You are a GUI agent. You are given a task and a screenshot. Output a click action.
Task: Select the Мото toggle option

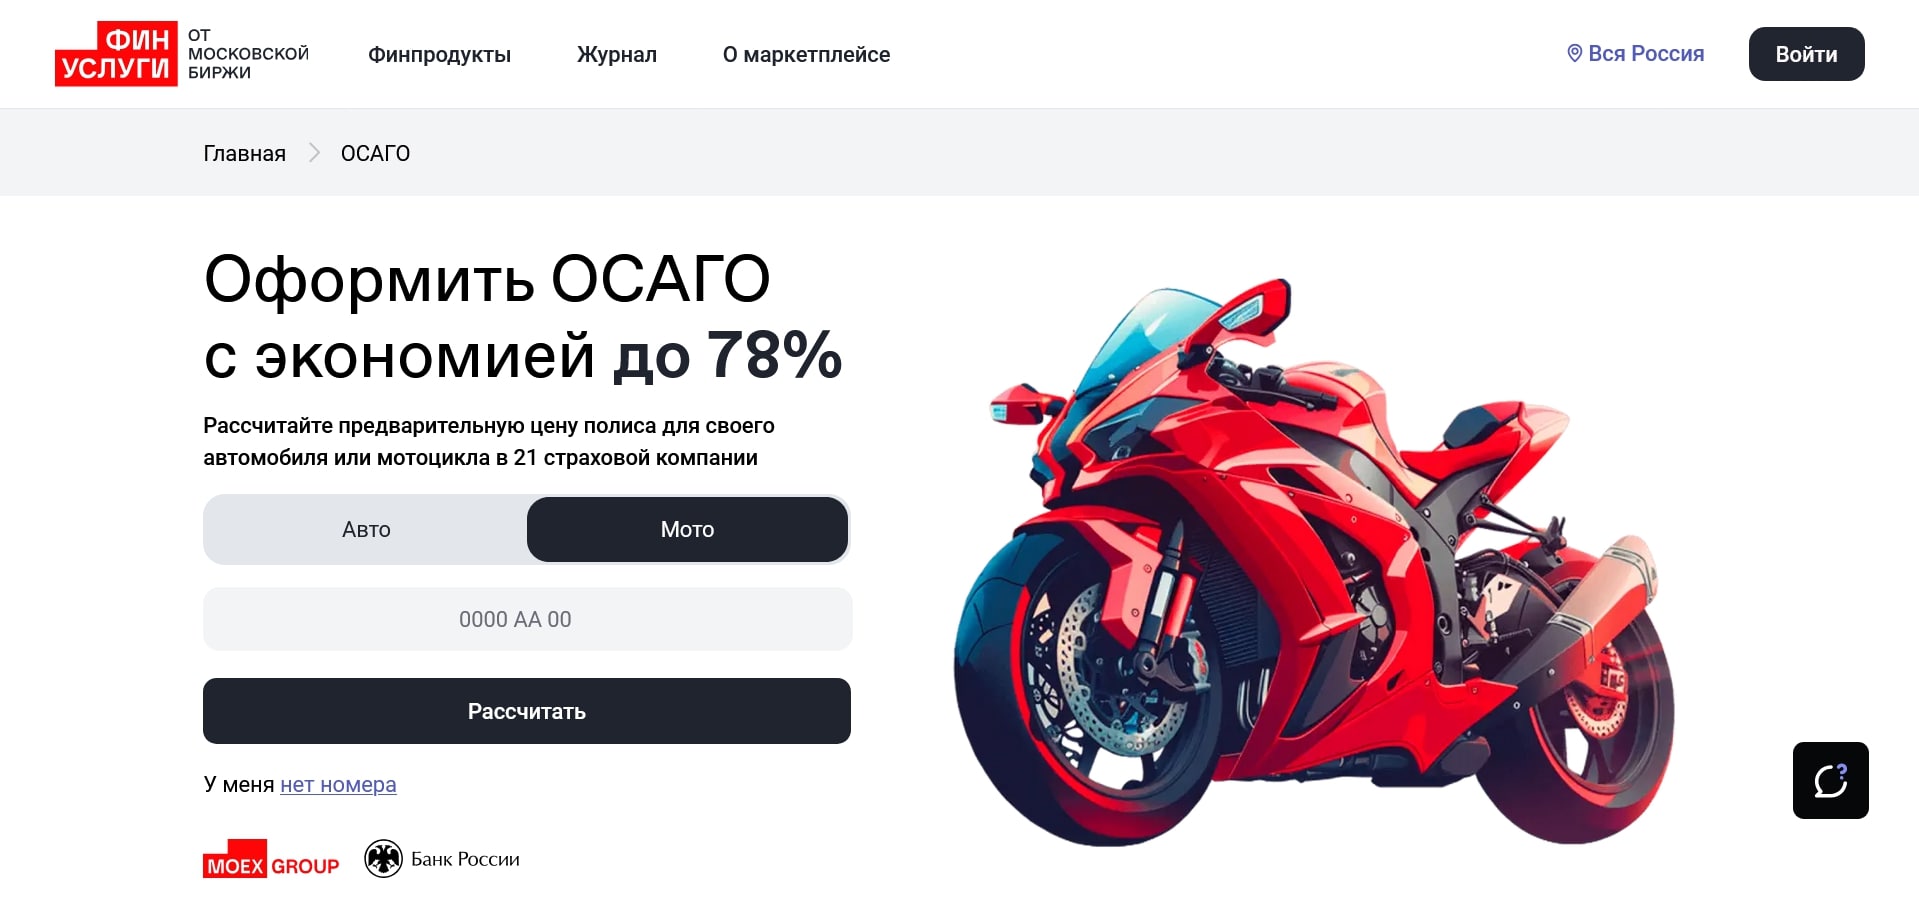687,529
